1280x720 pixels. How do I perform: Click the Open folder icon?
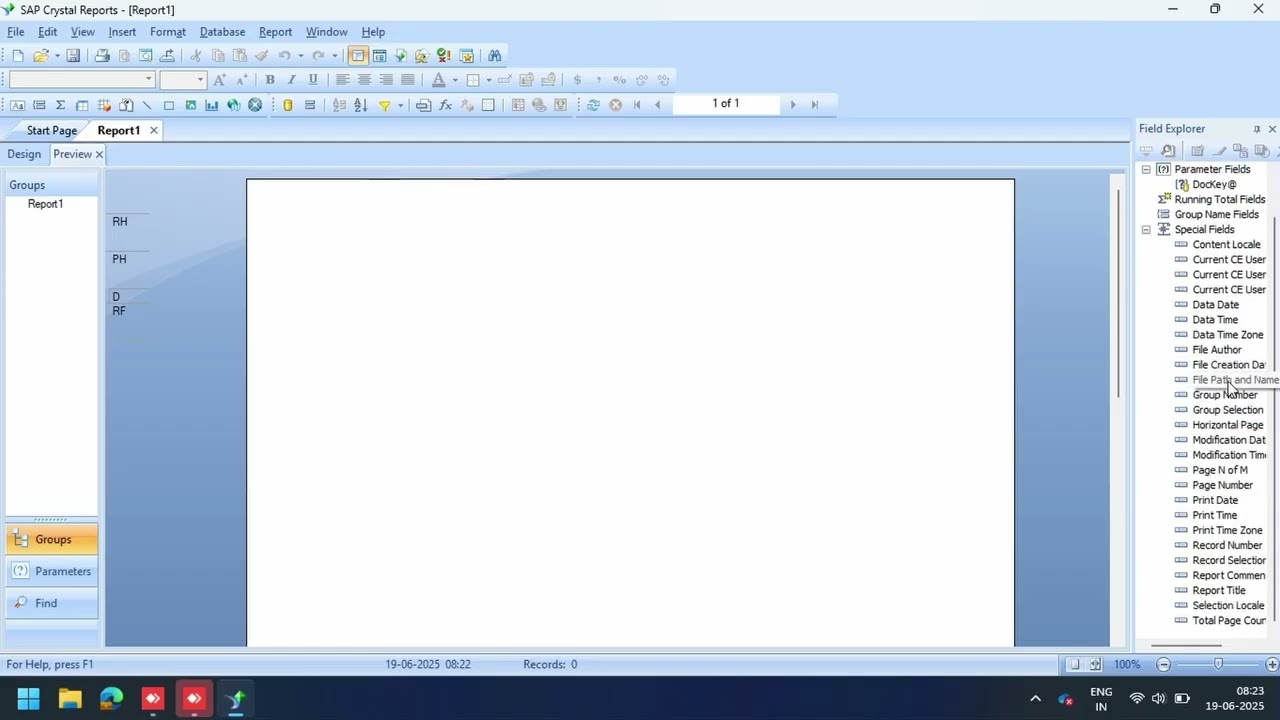click(40, 56)
